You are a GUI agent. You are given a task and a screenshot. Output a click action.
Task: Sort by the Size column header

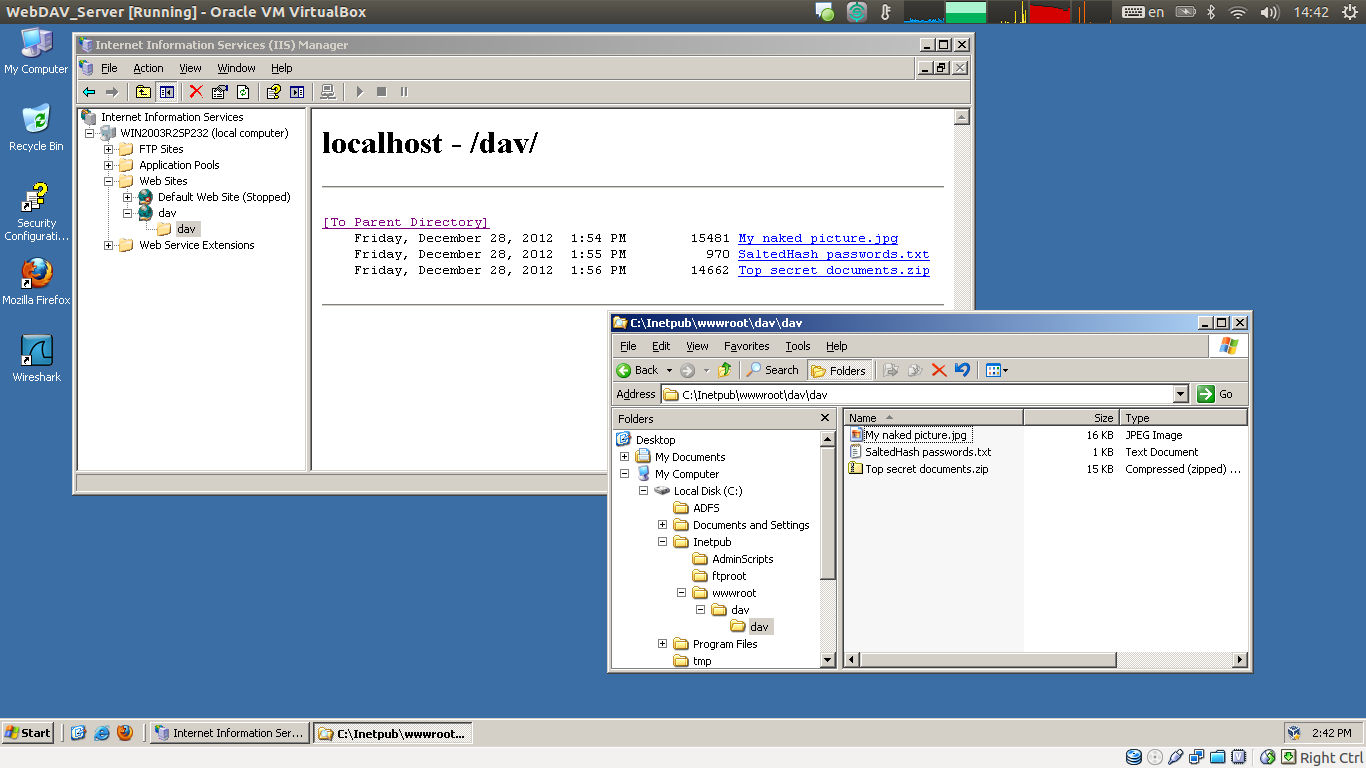click(1071, 418)
